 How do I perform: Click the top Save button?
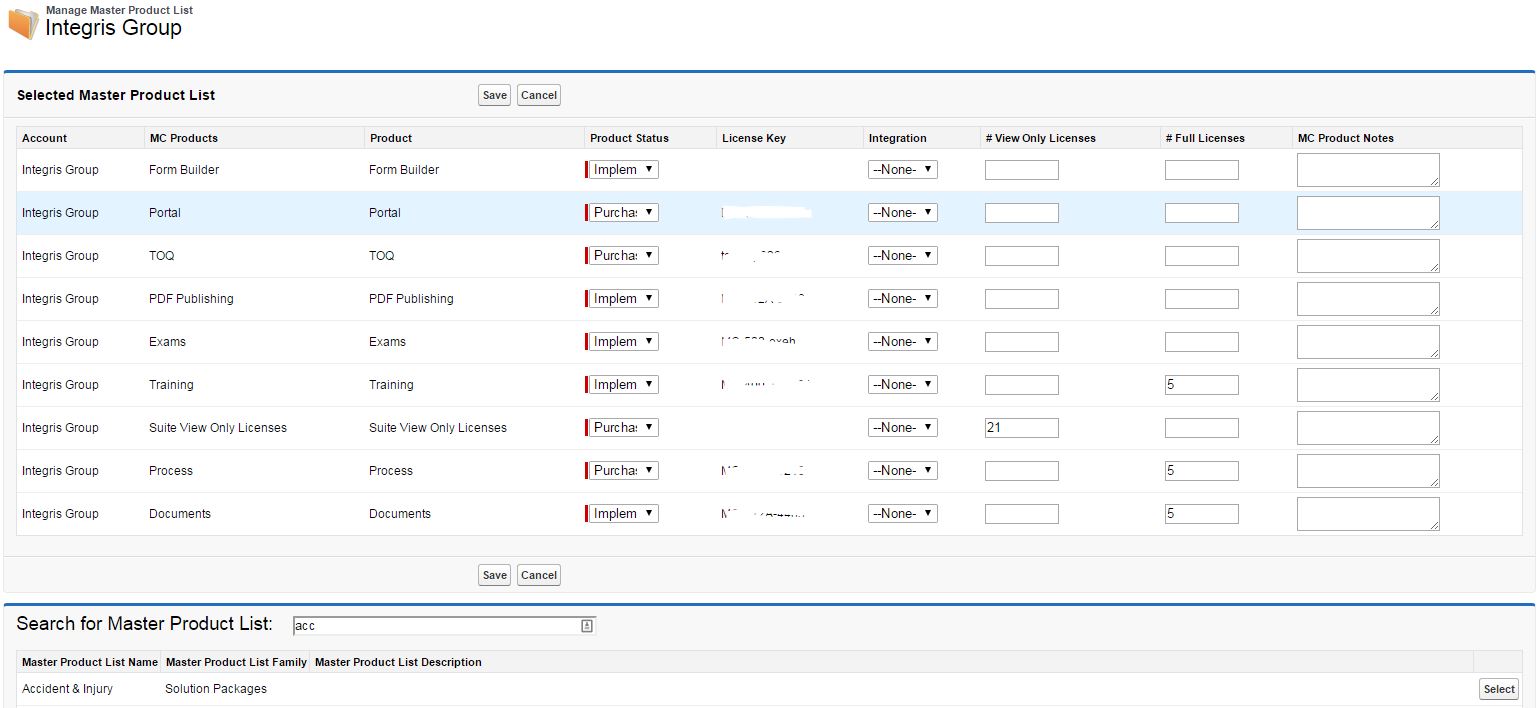(494, 95)
